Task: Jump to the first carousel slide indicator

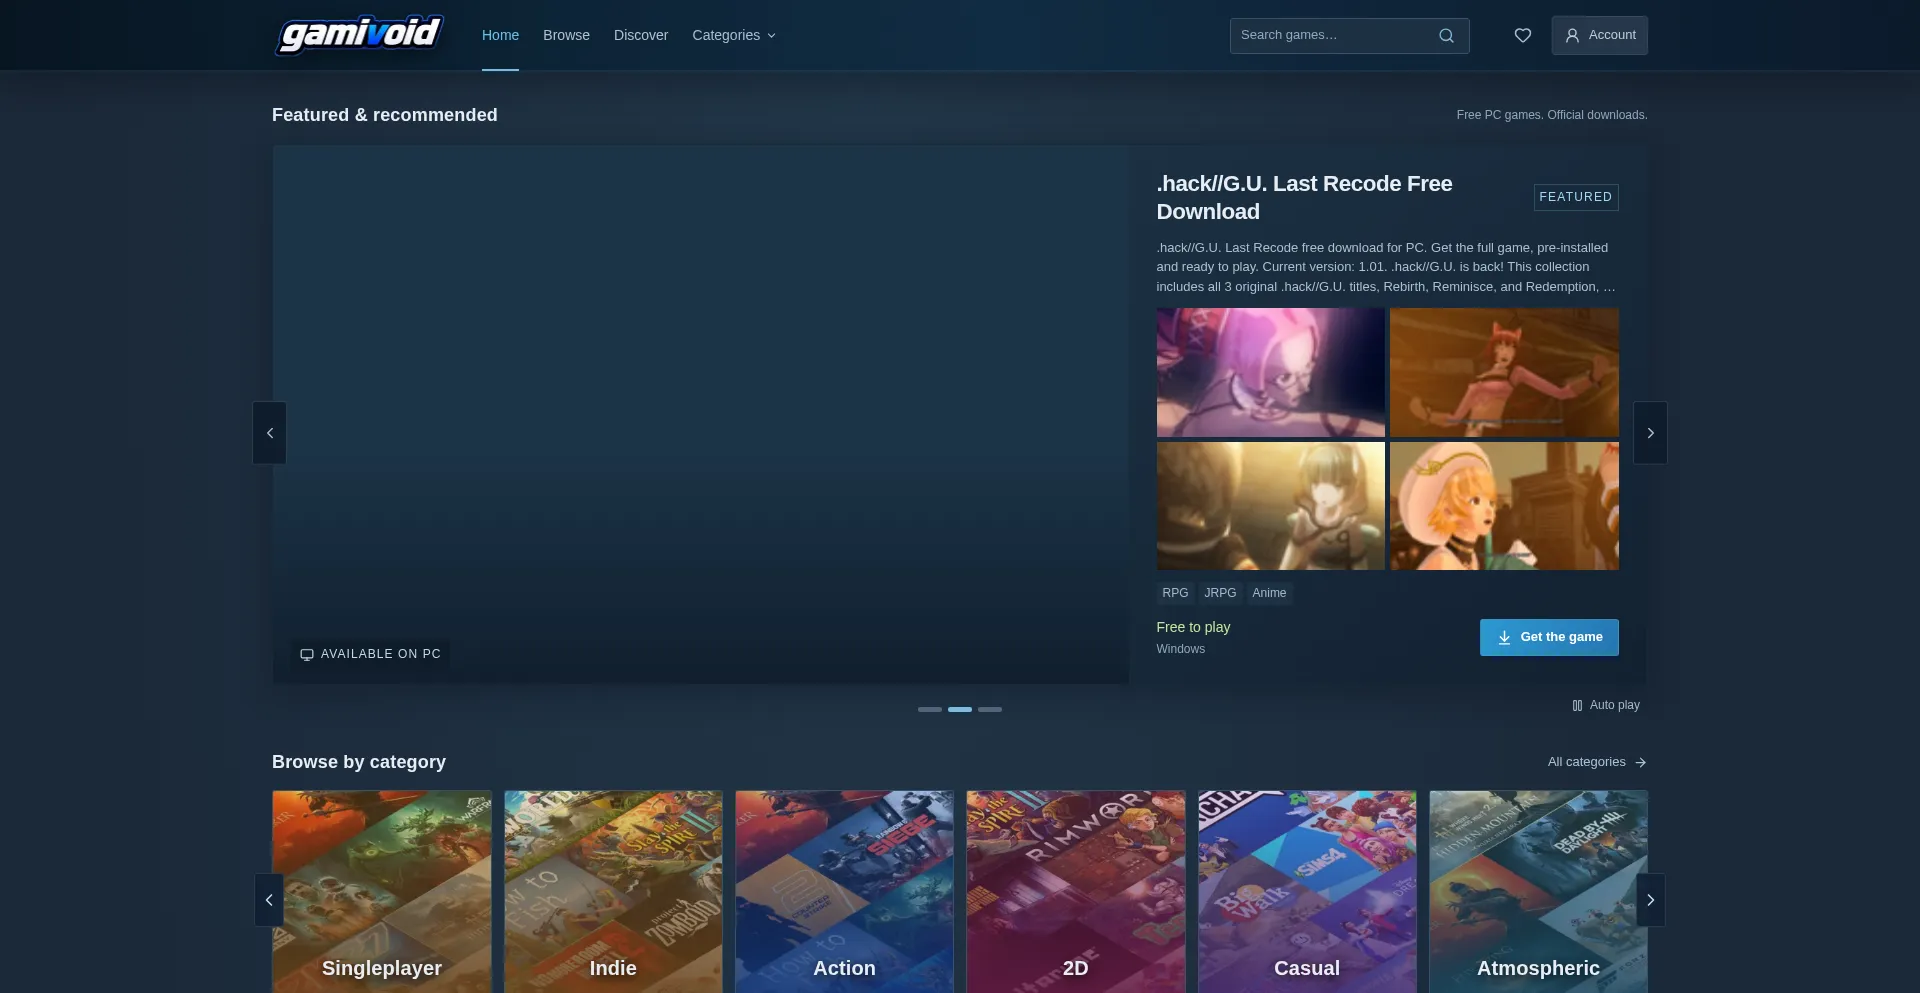Action: coord(930,709)
